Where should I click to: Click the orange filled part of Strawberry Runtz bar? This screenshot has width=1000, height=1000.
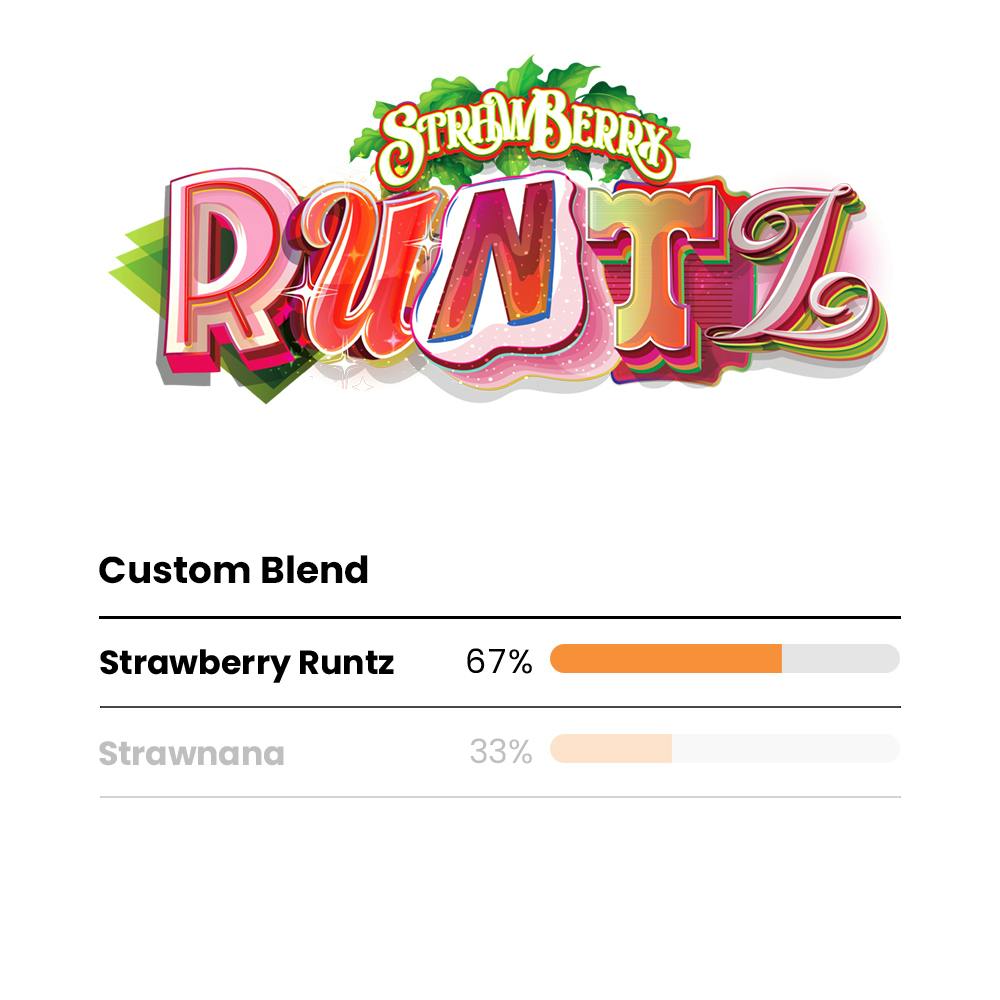point(665,659)
